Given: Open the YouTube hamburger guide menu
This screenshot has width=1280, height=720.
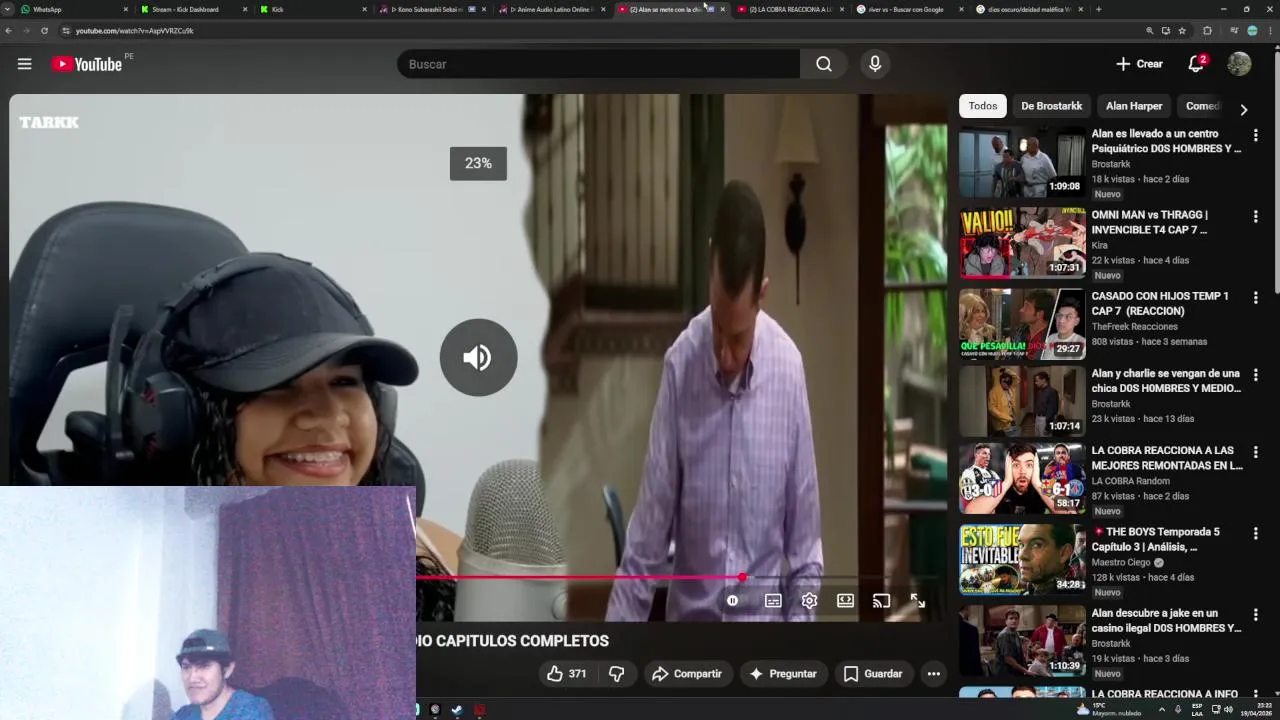Looking at the screenshot, I should pyautogui.click(x=24, y=64).
